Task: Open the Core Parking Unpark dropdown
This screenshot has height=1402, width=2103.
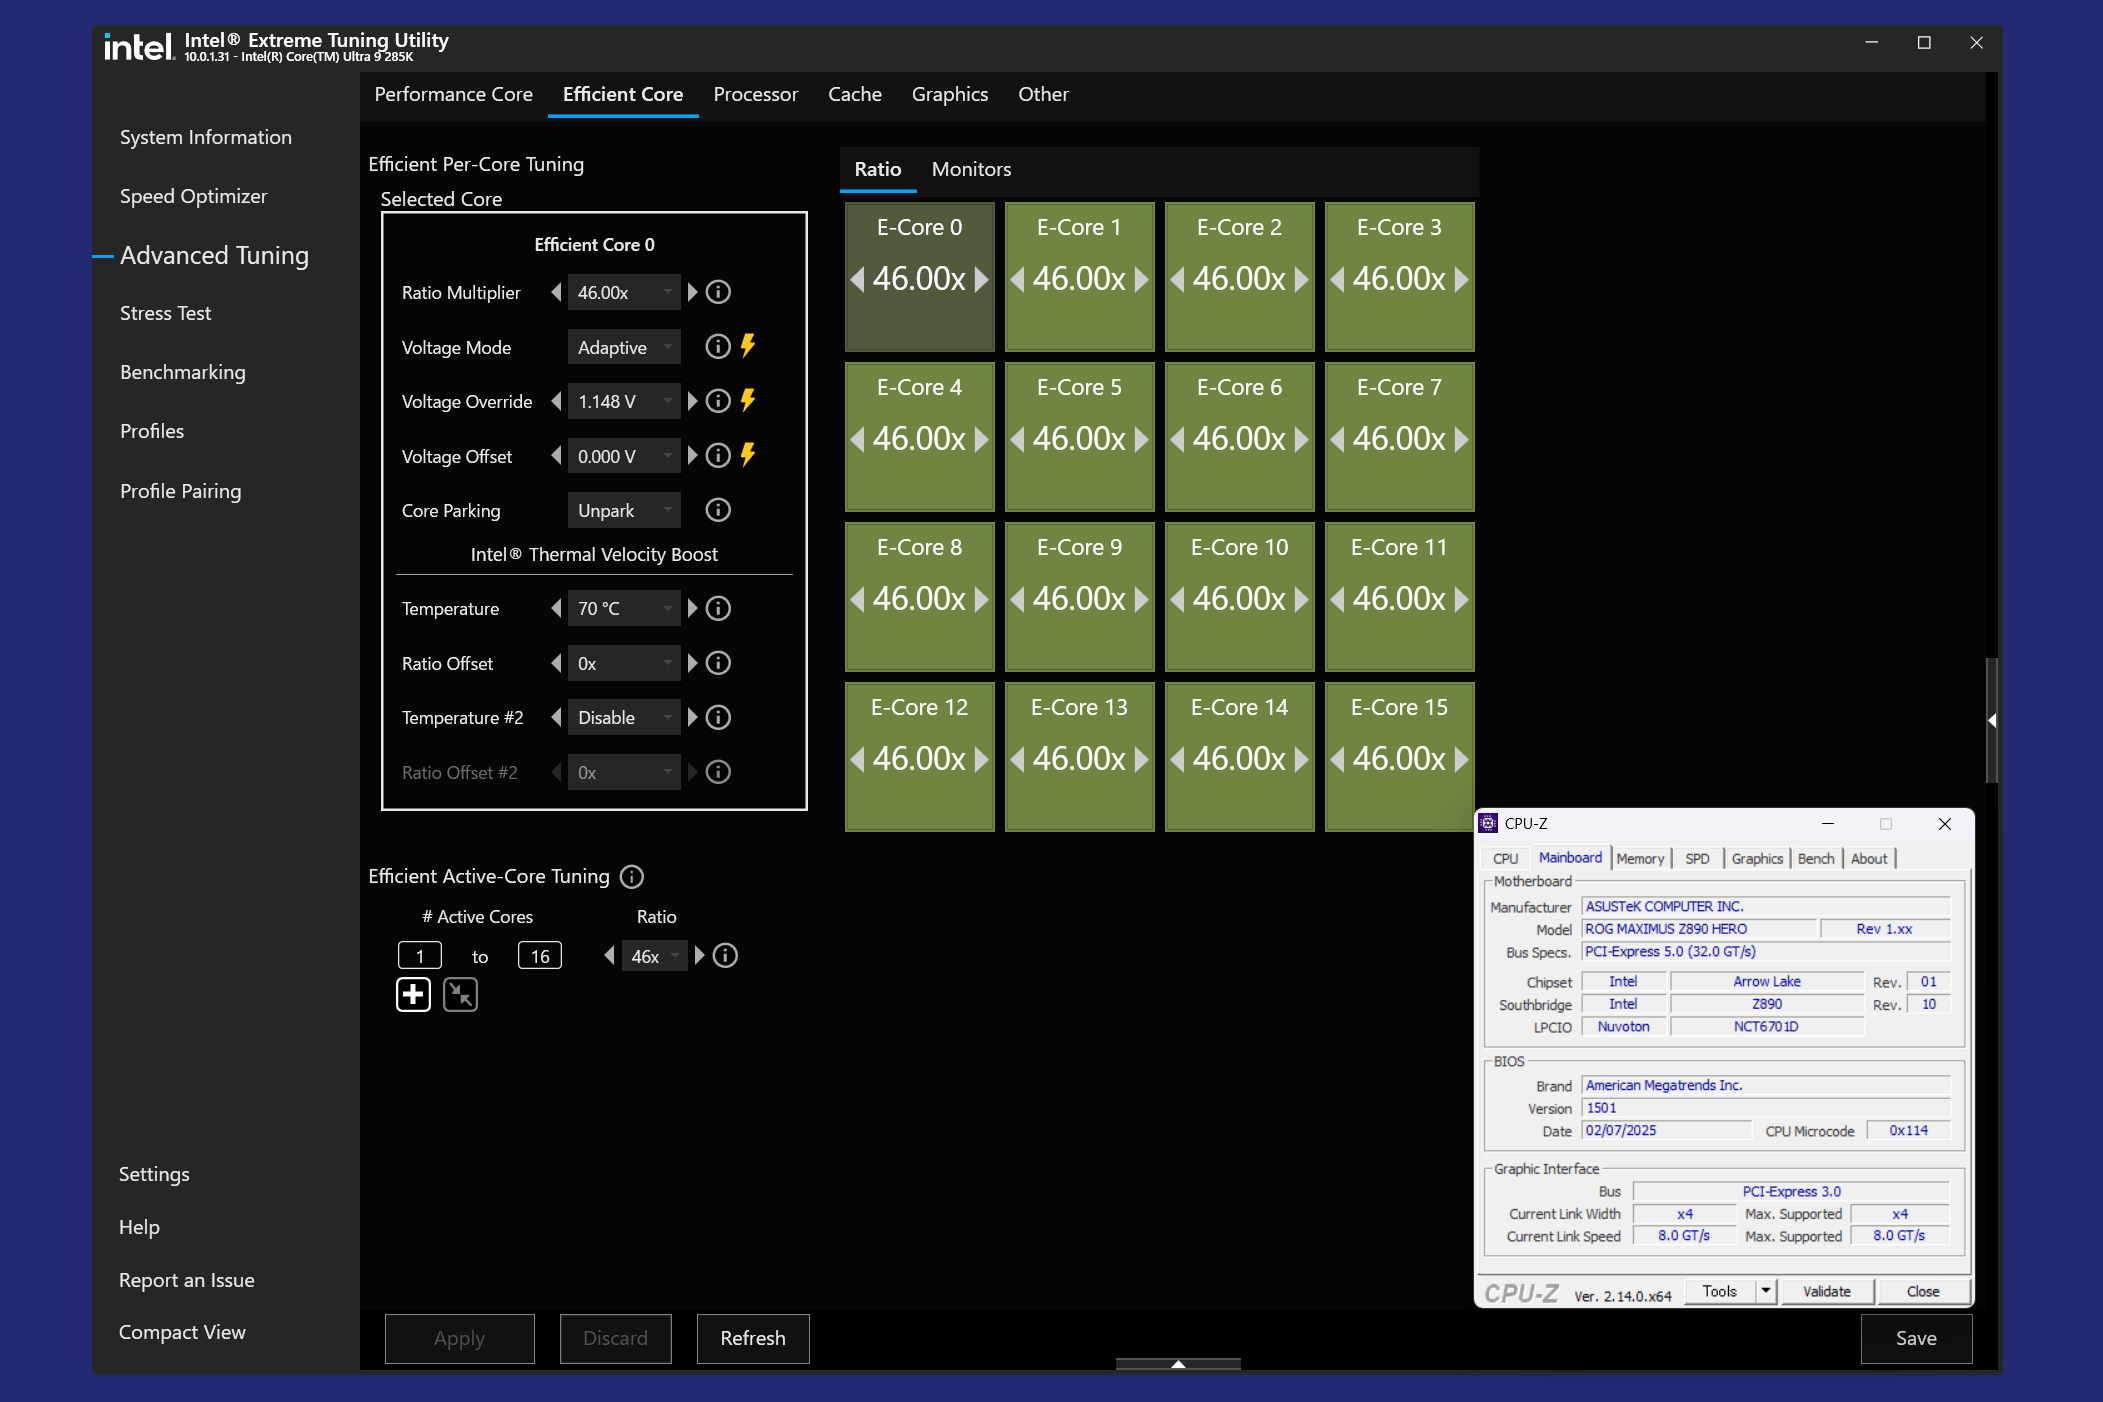Action: [x=623, y=510]
